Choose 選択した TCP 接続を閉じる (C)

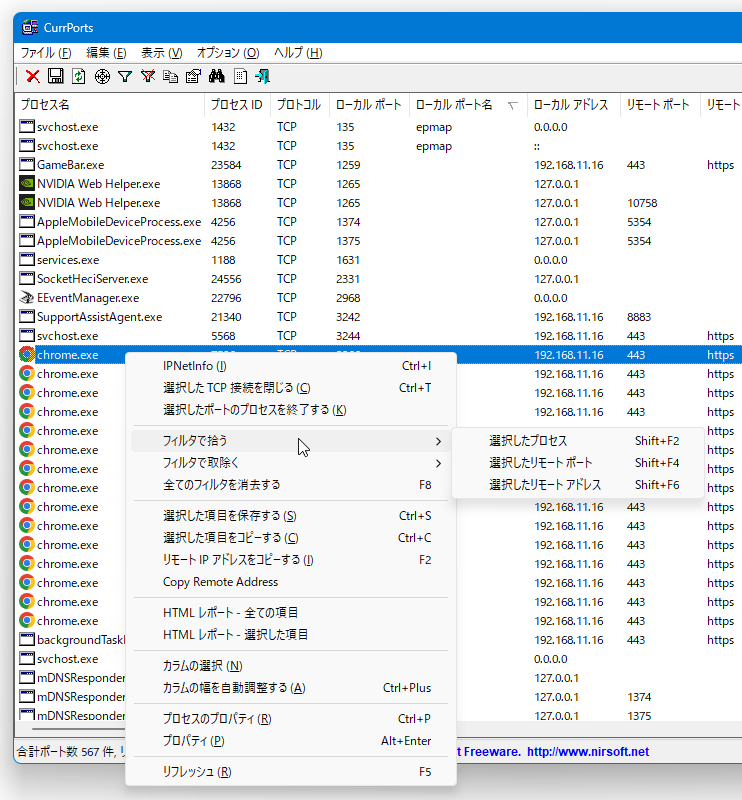pos(291,388)
